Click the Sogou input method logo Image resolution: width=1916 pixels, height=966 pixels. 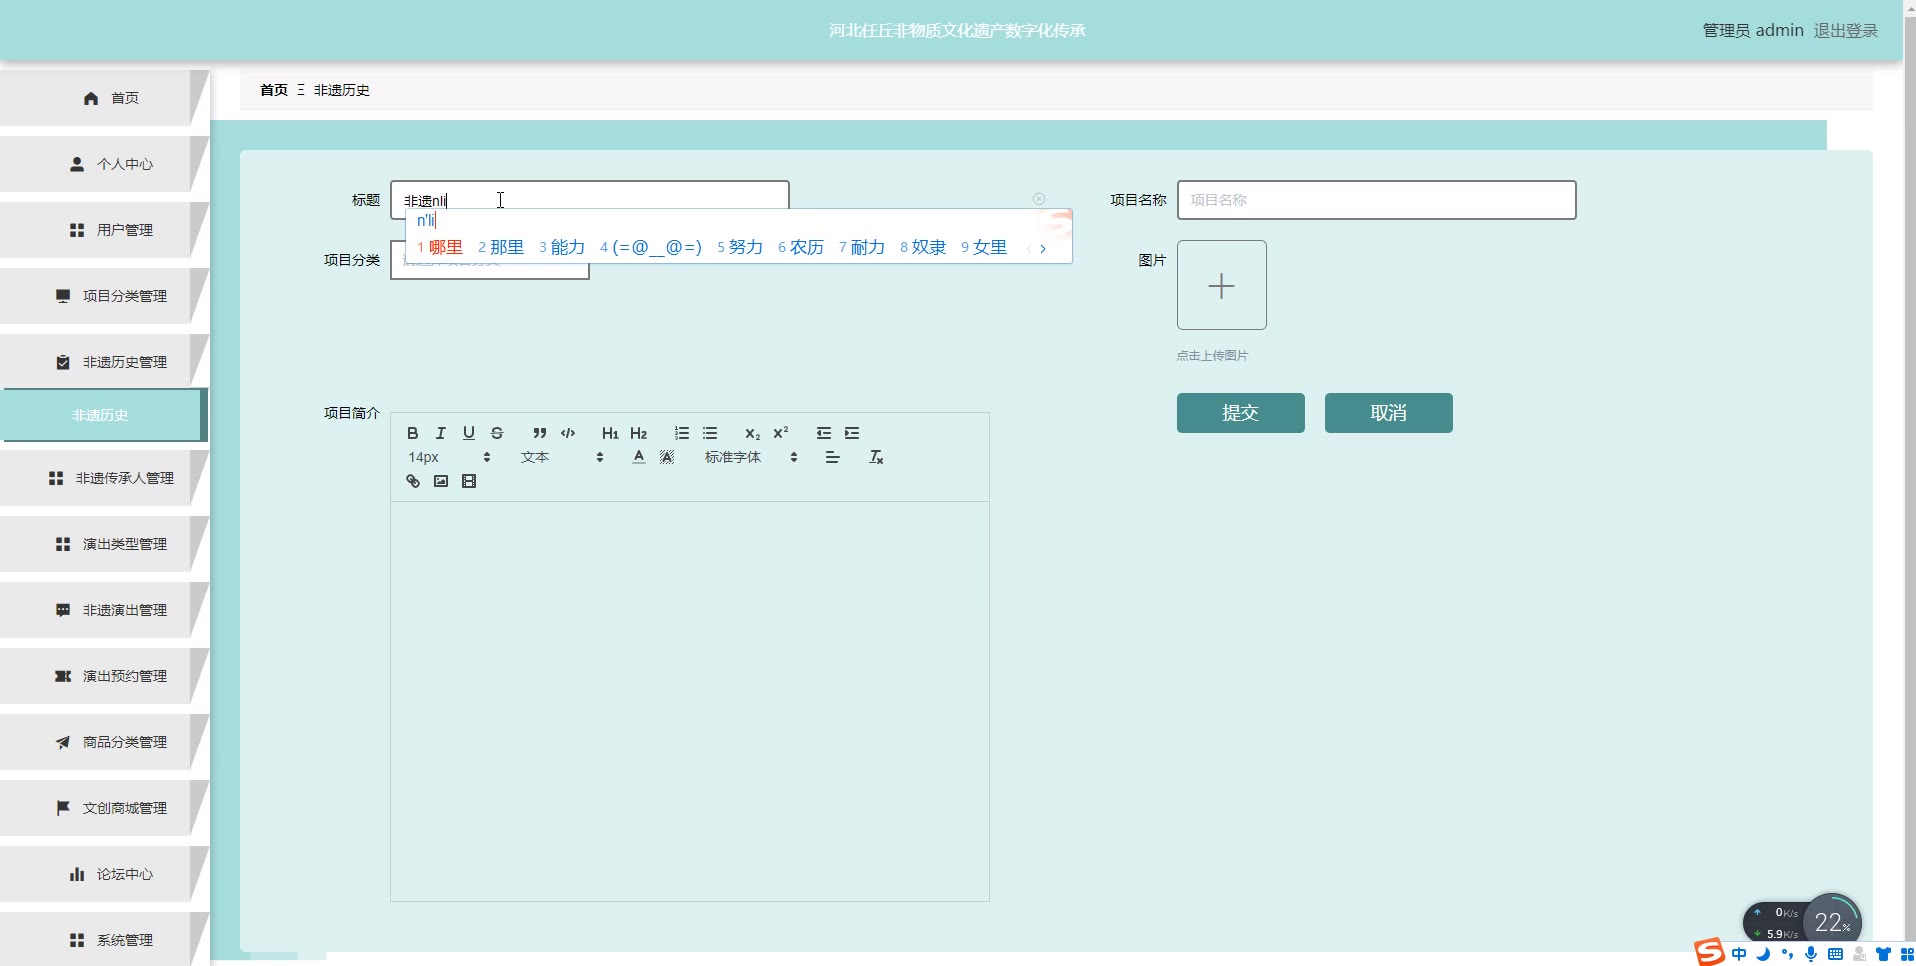pos(1709,952)
